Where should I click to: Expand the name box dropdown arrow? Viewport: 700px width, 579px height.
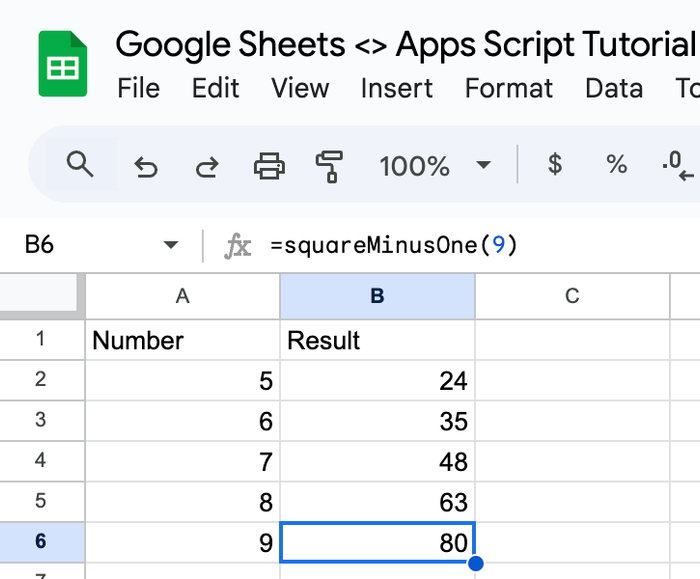pyautogui.click(x=171, y=245)
